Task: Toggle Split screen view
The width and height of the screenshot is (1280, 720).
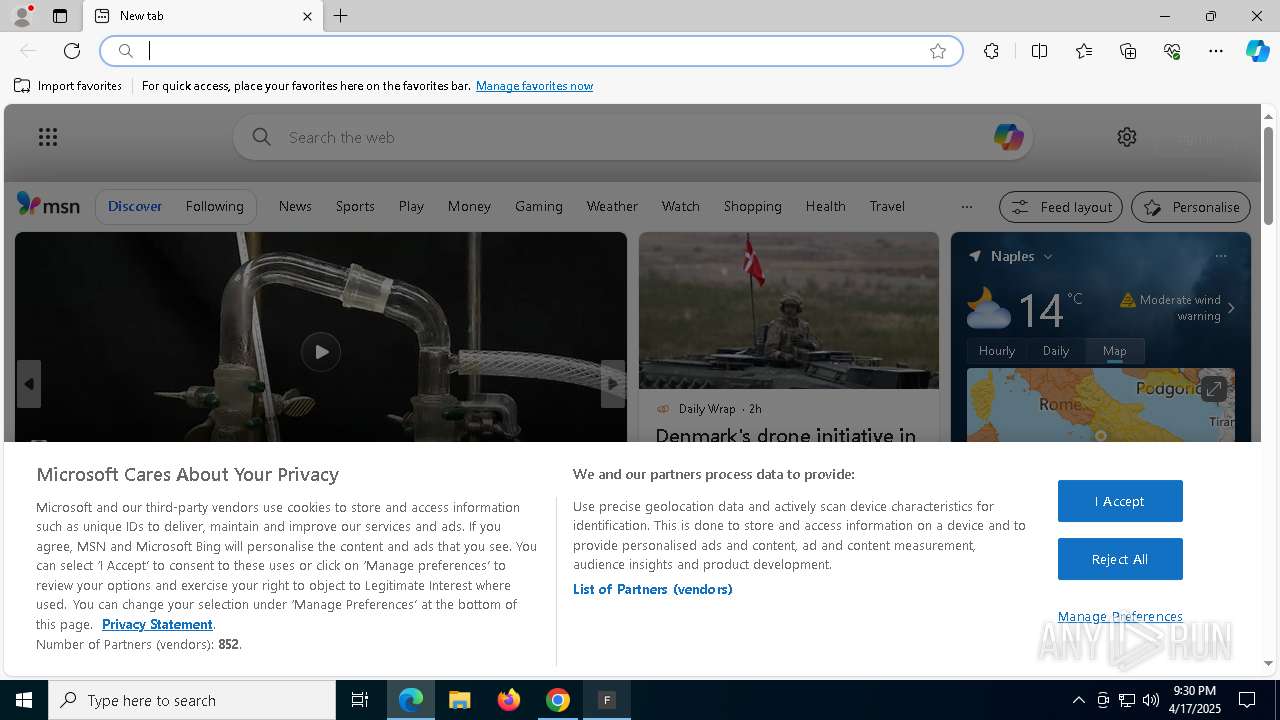Action: click(x=1039, y=51)
